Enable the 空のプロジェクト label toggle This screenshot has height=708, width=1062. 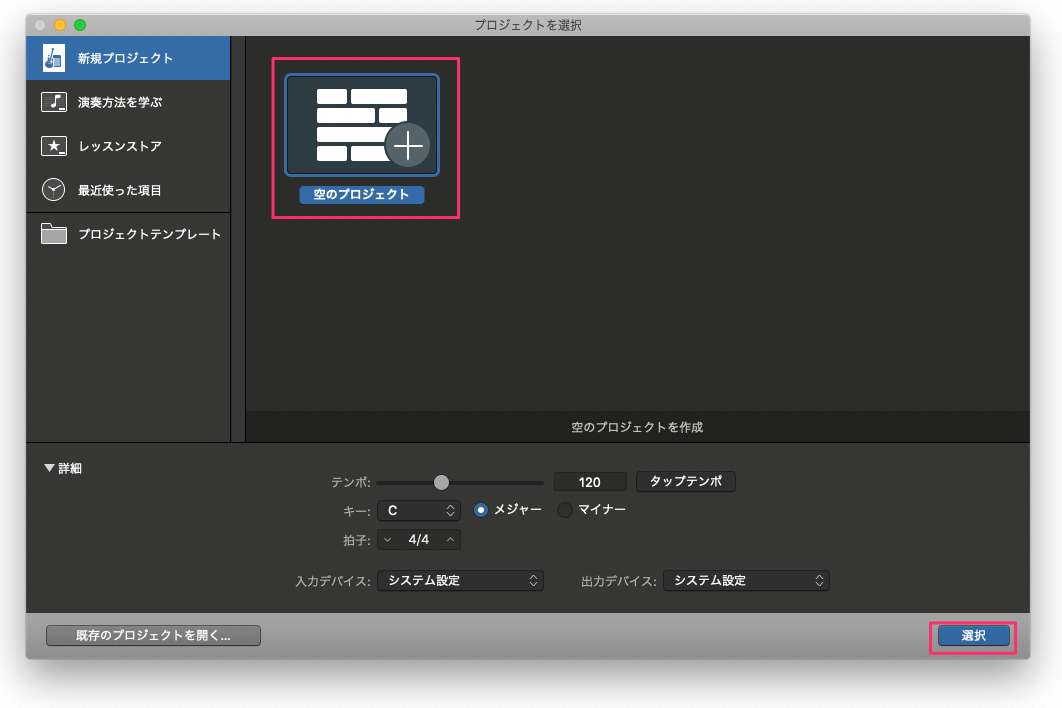pyautogui.click(x=362, y=194)
